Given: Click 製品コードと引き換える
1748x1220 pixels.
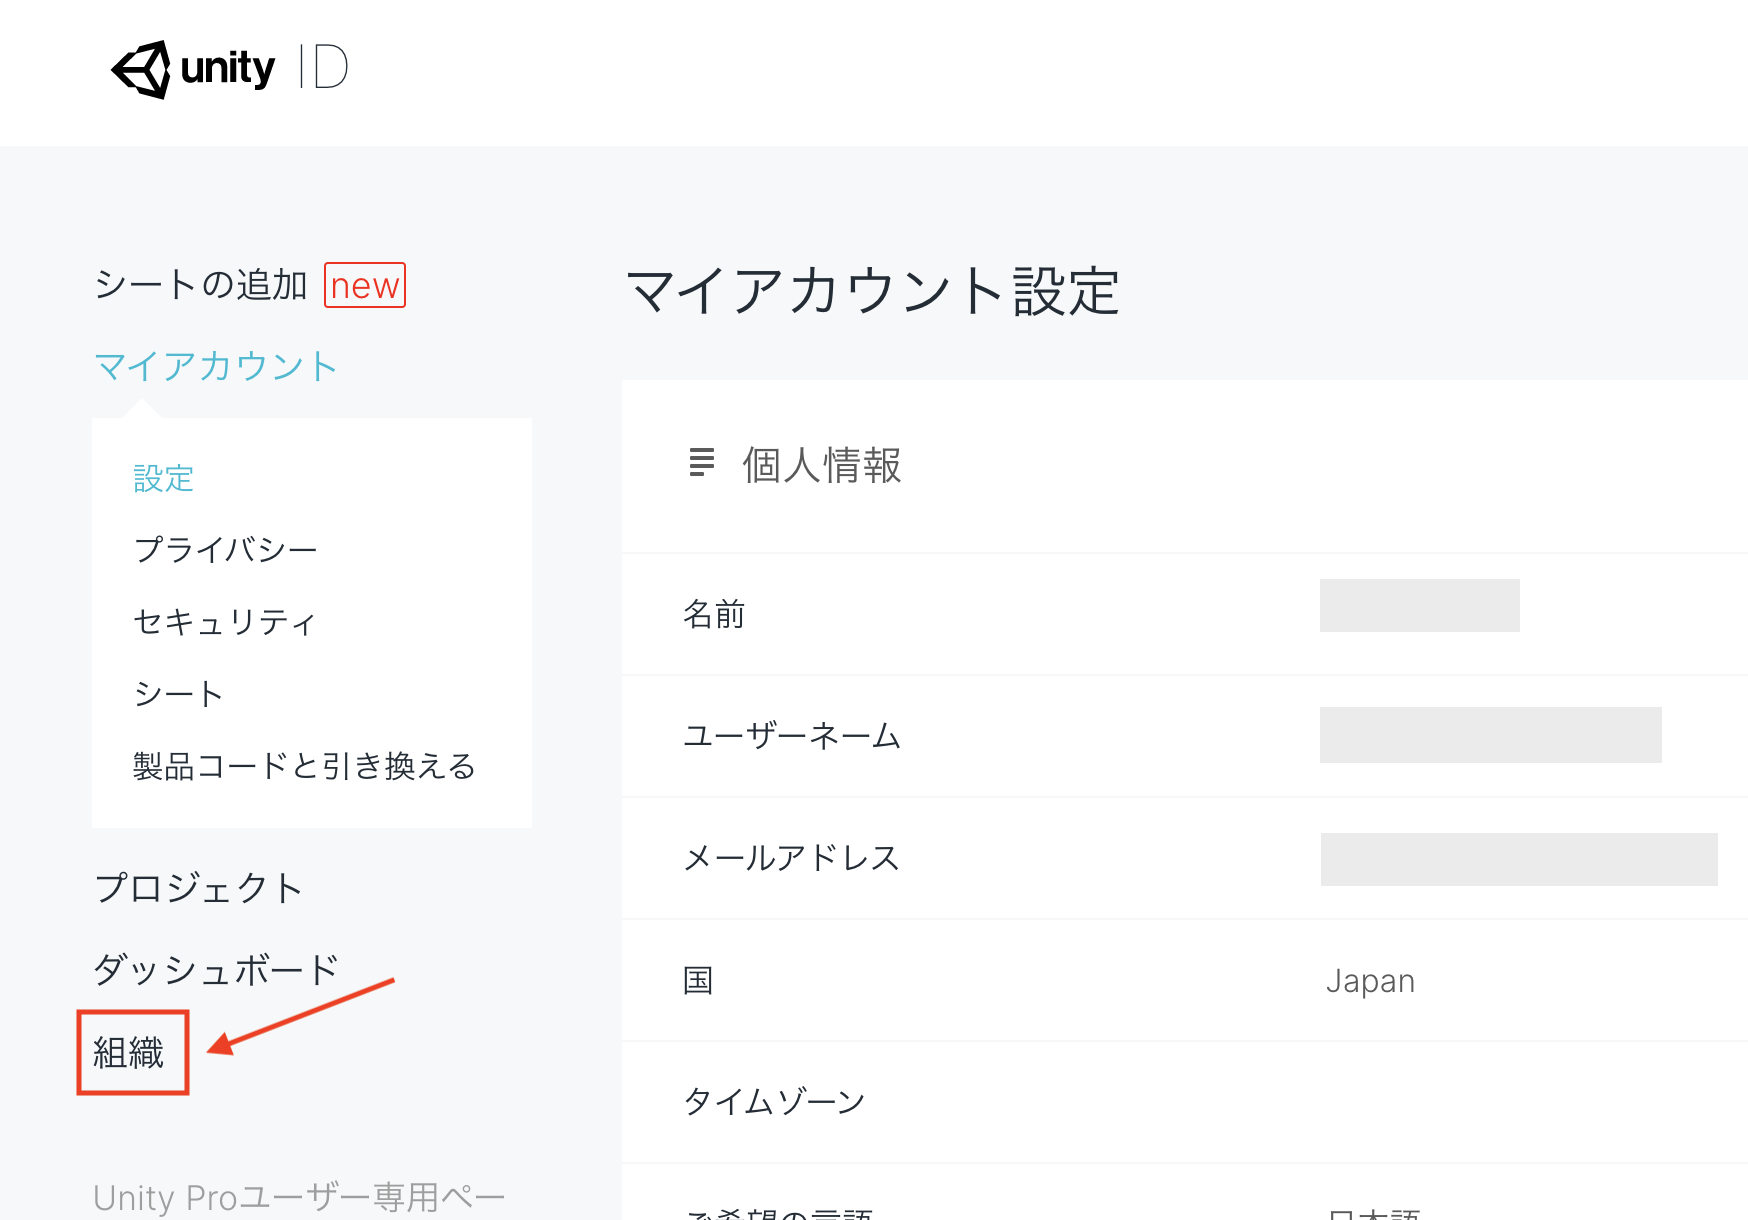Looking at the screenshot, I should [304, 767].
